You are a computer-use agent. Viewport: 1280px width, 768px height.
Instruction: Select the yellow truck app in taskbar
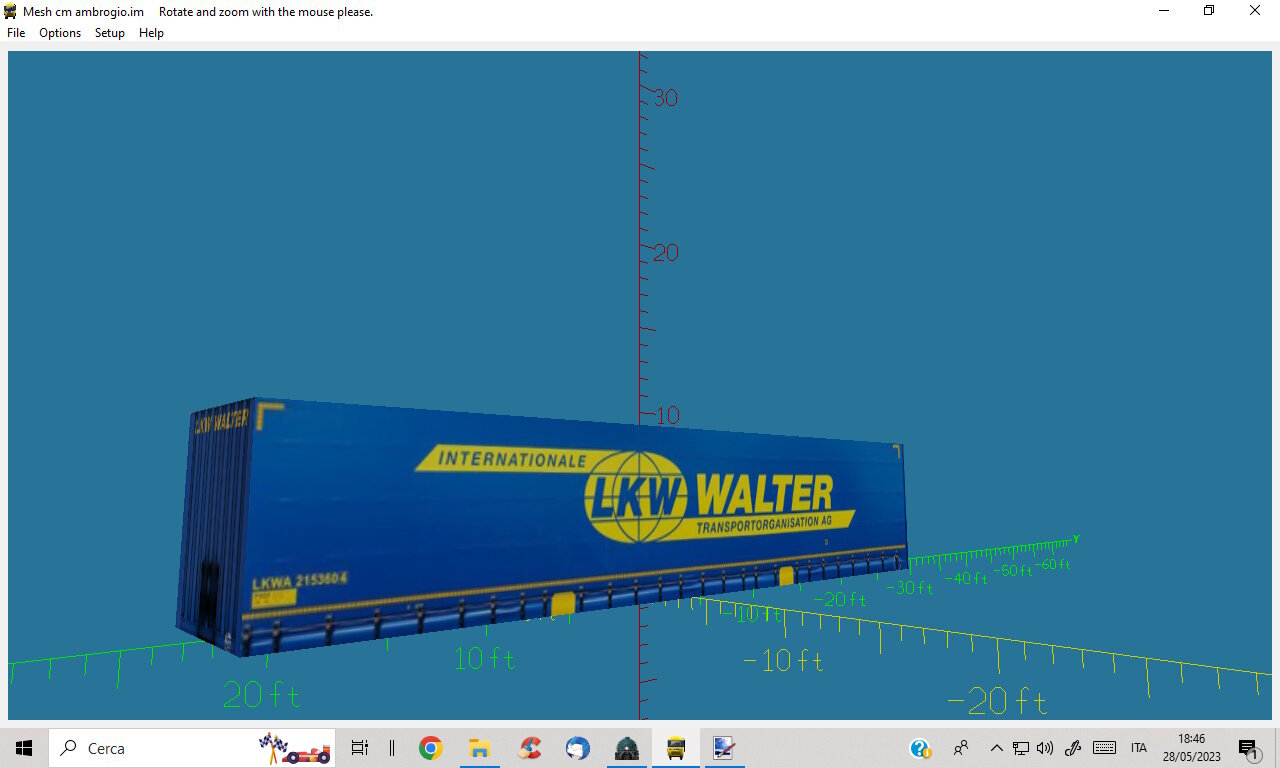676,748
